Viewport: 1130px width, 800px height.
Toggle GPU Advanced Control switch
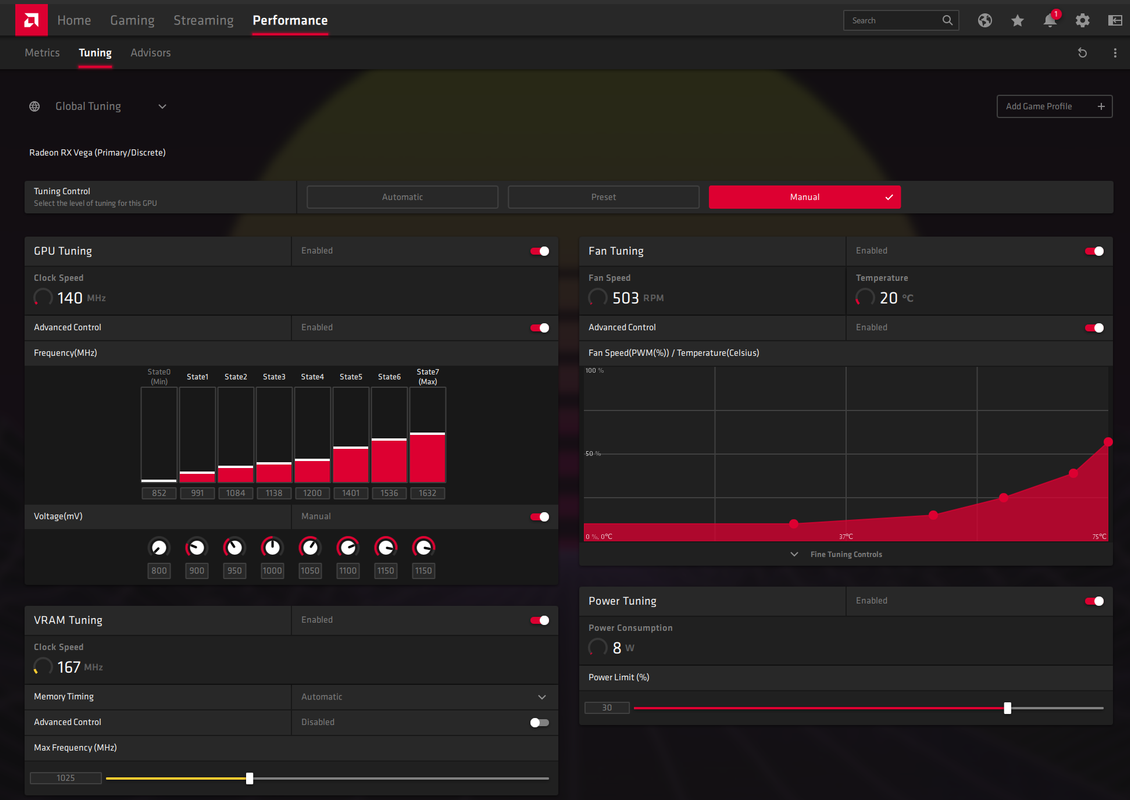tap(540, 328)
